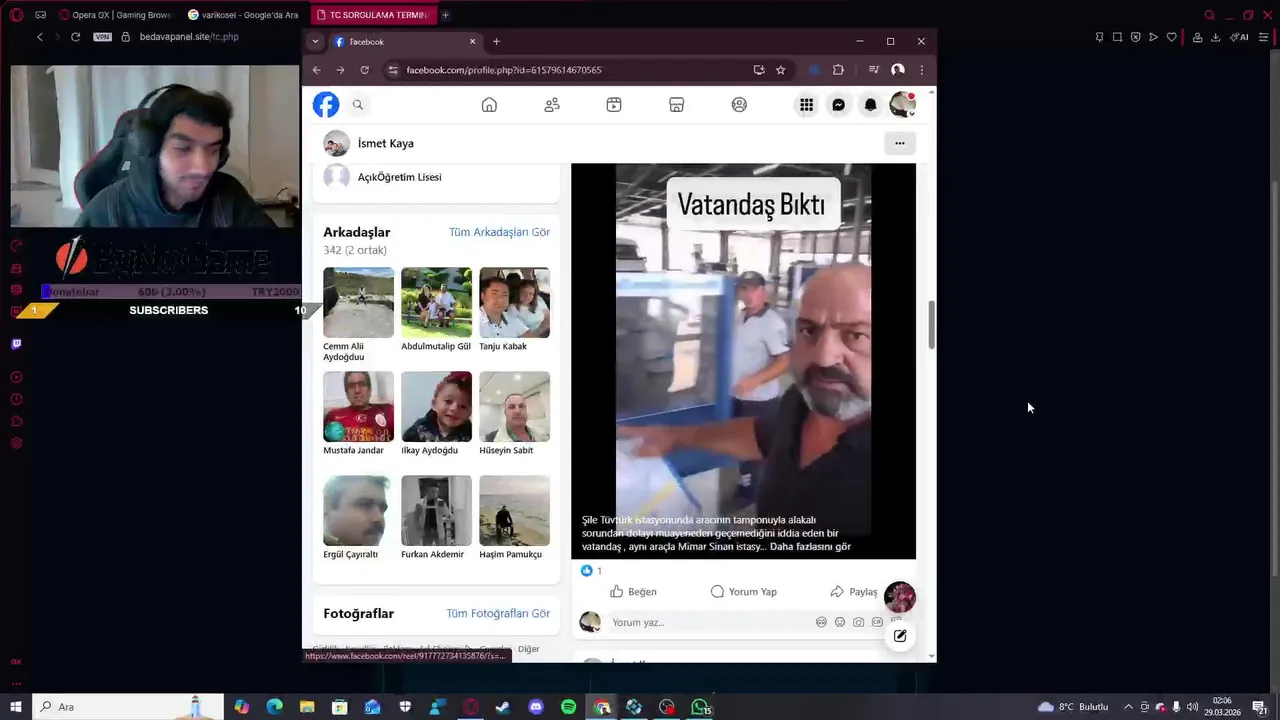Click Vatandaş Bıktı reel video
The height and width of the screenshot is (720, 1280).
click(x=743, y=361)
